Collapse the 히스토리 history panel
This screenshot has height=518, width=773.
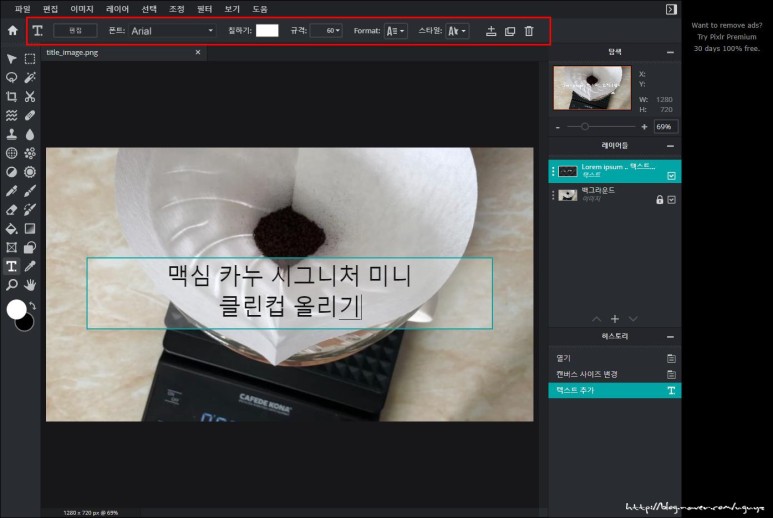pos(670,337)
